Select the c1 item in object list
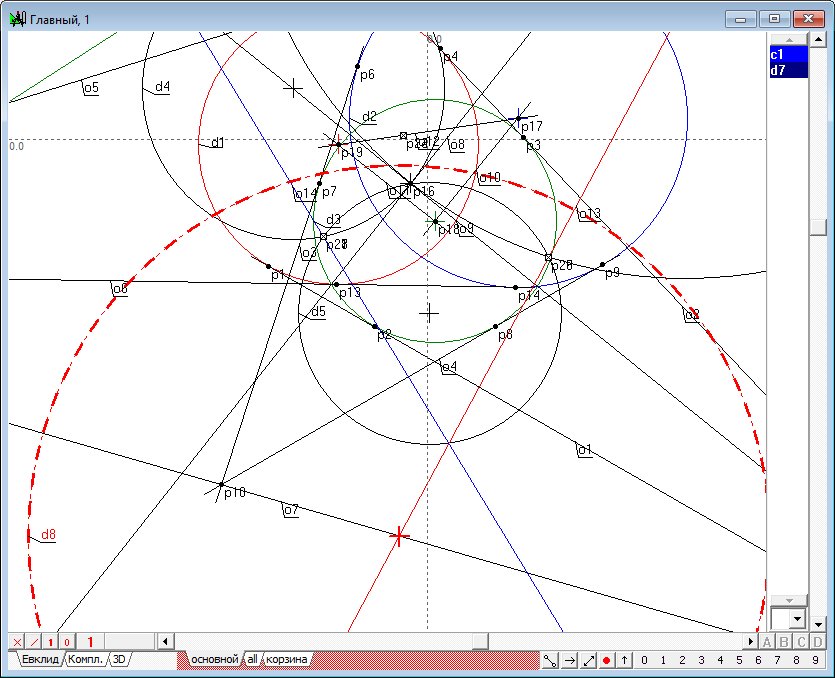This screenshot has width=835, height=678. (789, 54)
